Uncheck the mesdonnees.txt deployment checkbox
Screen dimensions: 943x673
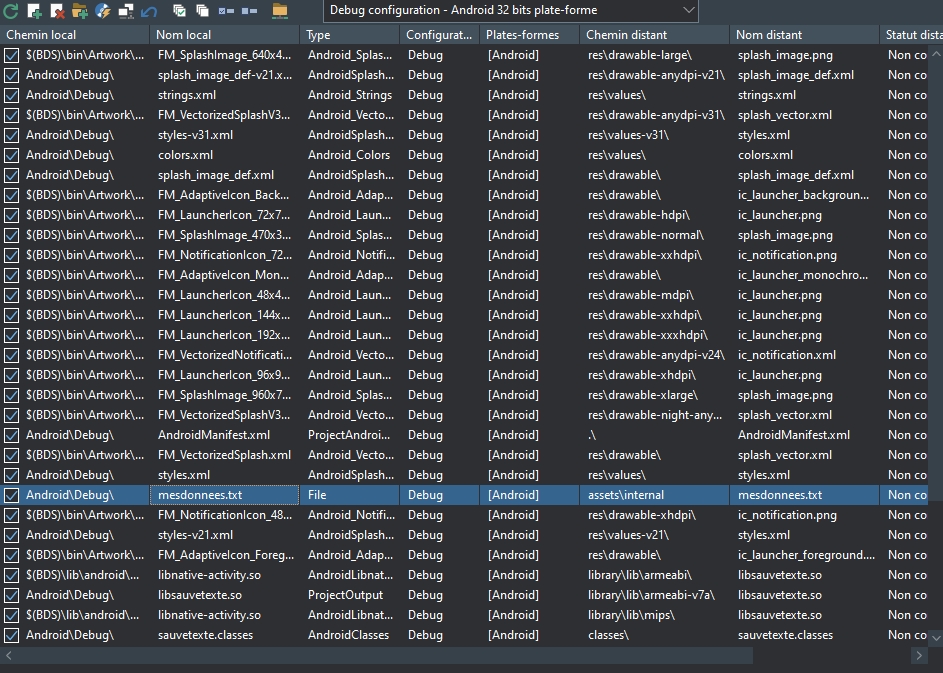(11, 495)
